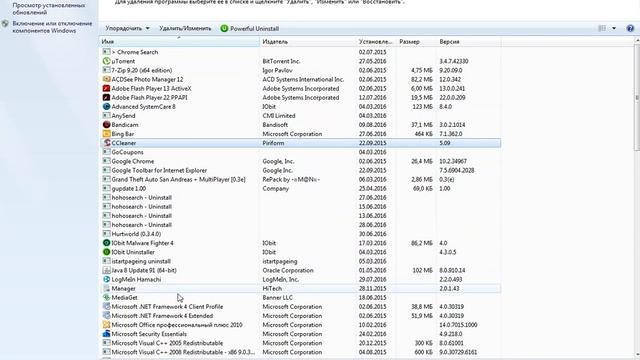Click the ACDSee Photo Manager 12 icon

(x=106, y=79)
